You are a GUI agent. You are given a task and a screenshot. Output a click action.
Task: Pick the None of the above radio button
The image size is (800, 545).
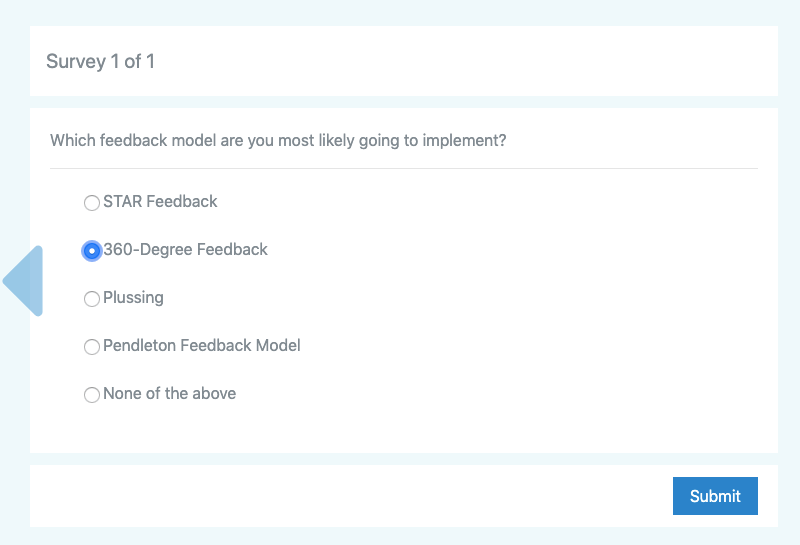pos(92,394)
